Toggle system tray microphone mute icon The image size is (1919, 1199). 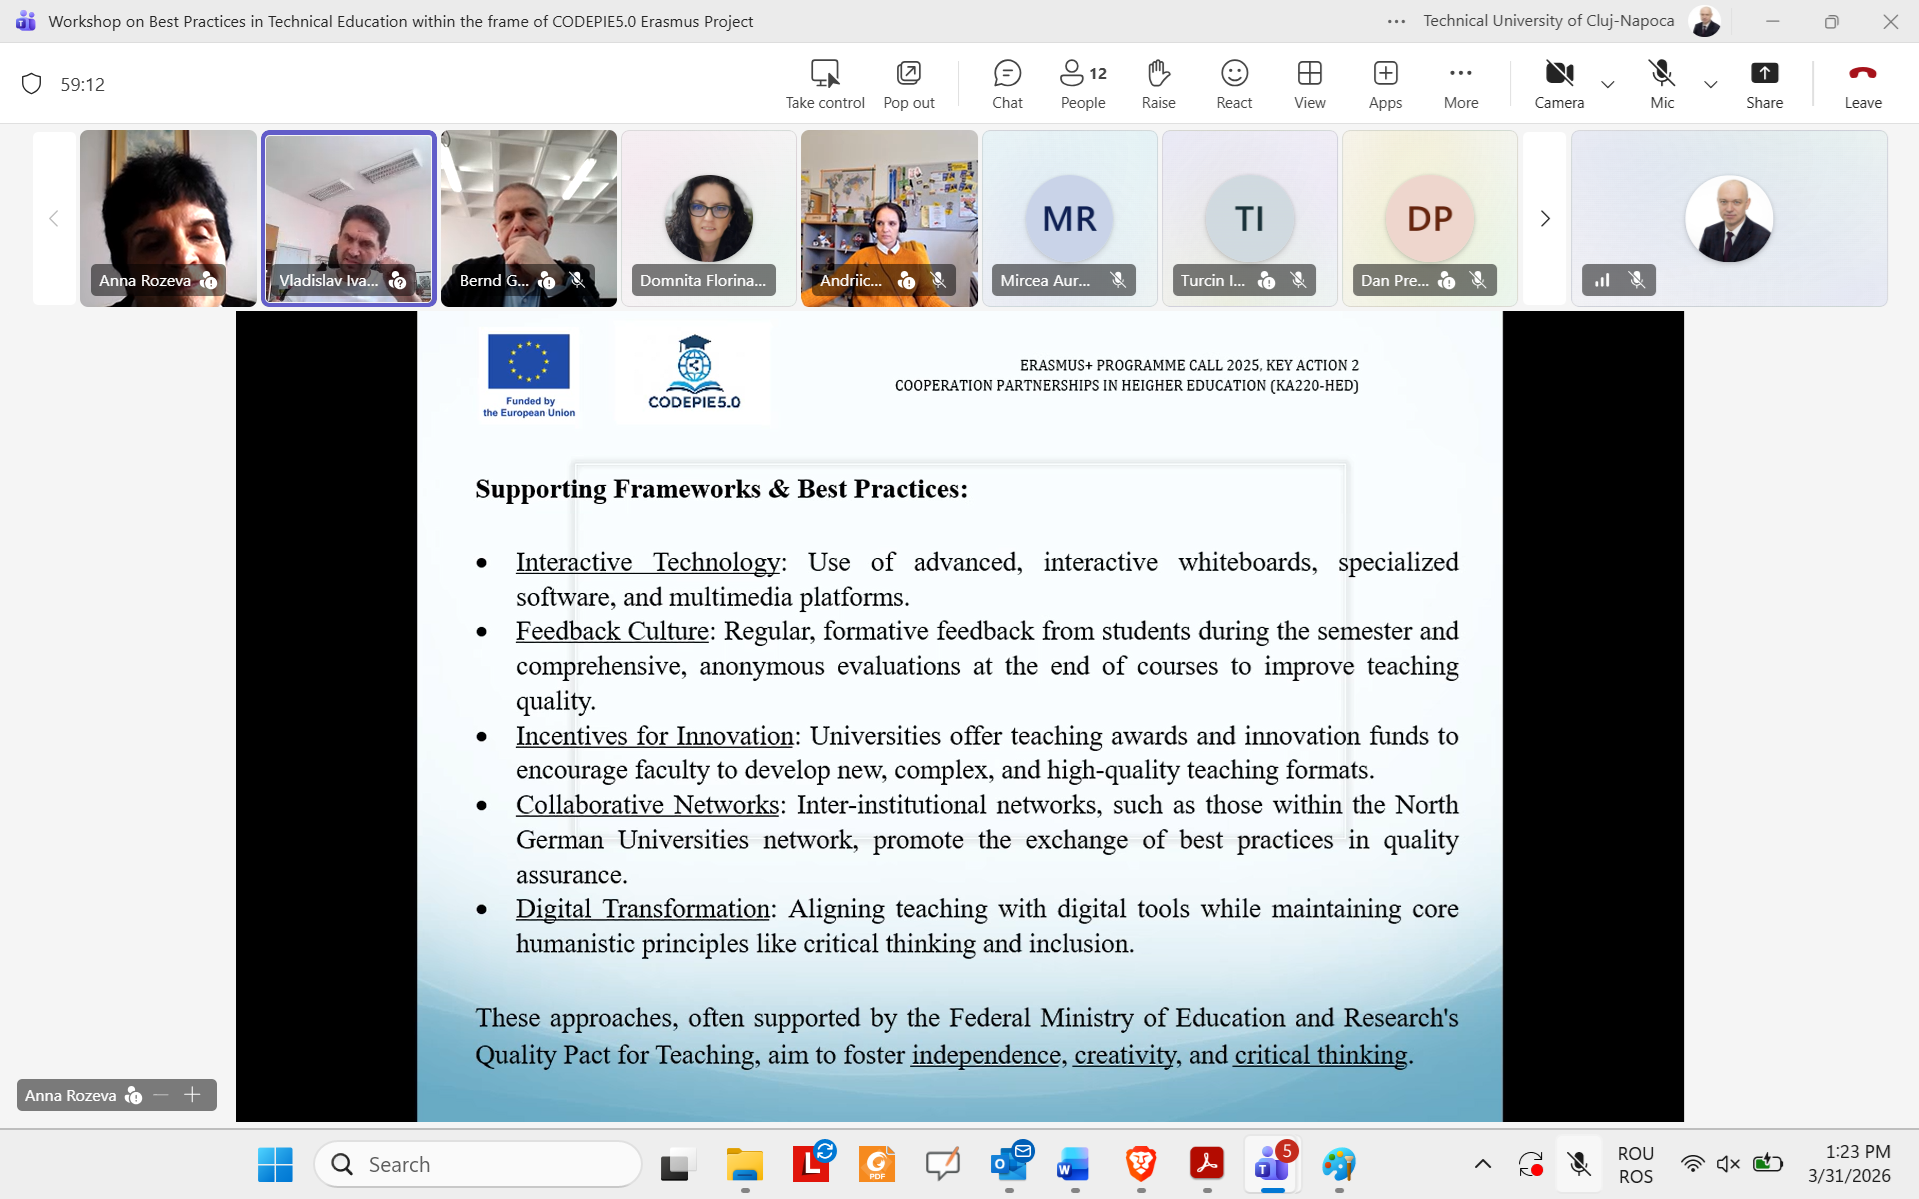(1579, 1164)
